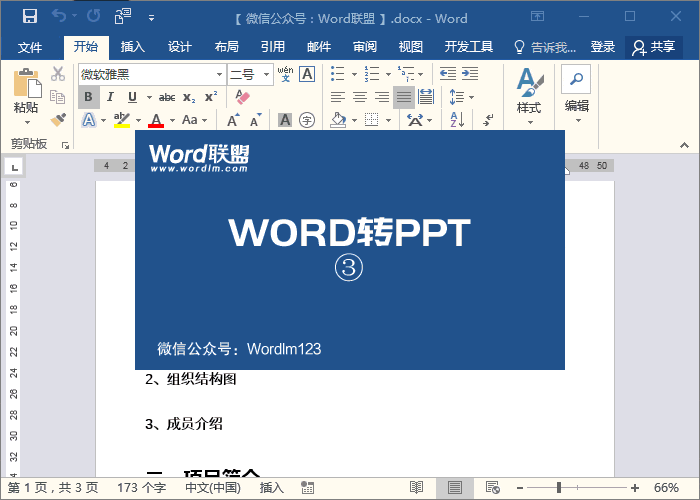Click the increase indent icon
The width and height of the screenshot is (700, 500).
click(x=470, y=74)
